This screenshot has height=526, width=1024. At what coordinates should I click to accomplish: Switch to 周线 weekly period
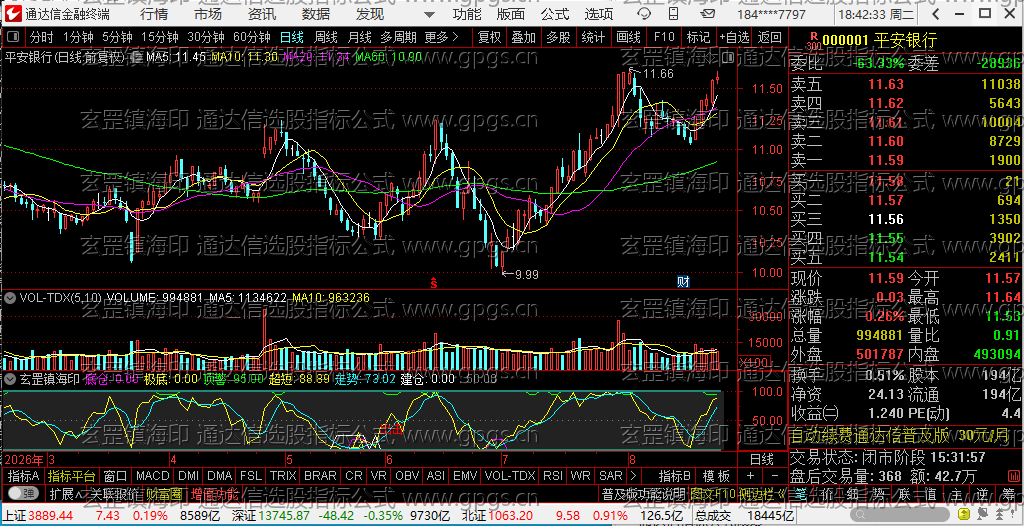(x=326, y=38)
